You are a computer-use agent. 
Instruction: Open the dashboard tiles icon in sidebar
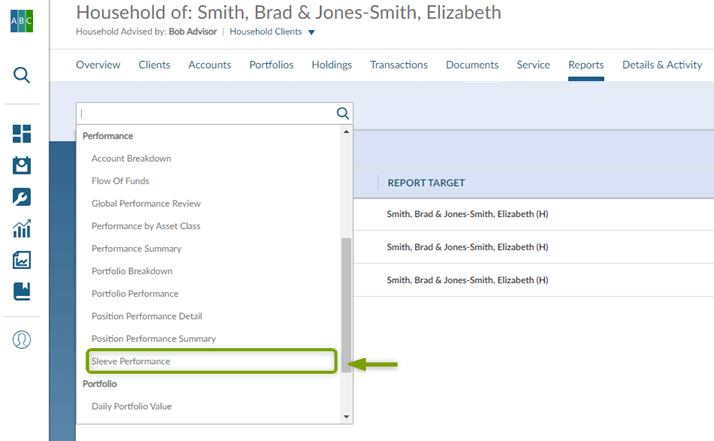[x=22, y=134]
